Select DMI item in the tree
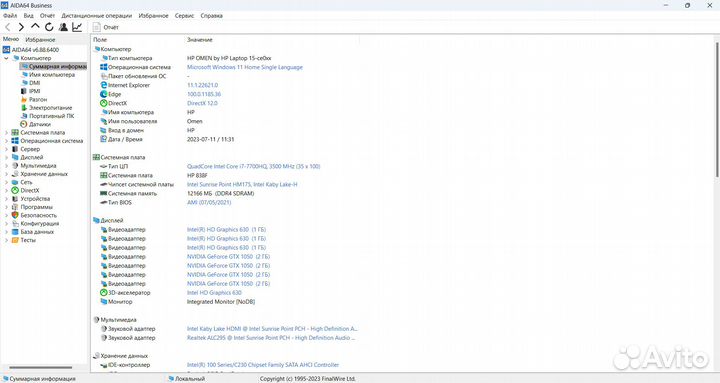Image resolution: width=720 pixels, height=383 pixels. [x=34, y=83]
